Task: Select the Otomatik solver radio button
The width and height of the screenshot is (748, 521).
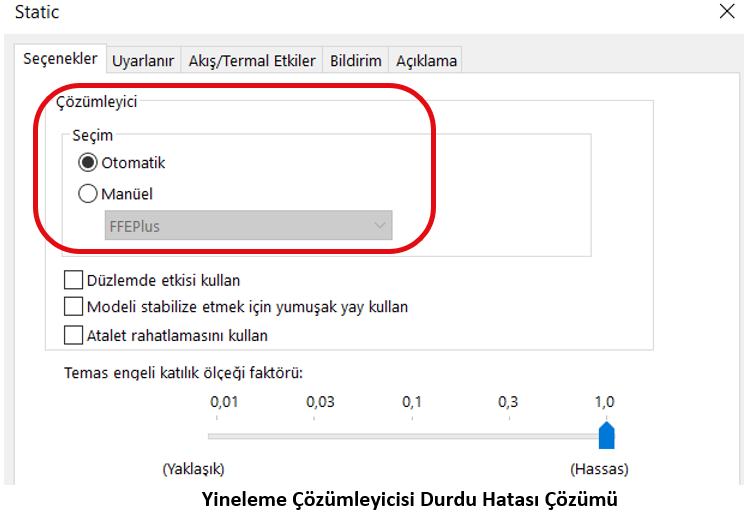Action: click(88, 163)
